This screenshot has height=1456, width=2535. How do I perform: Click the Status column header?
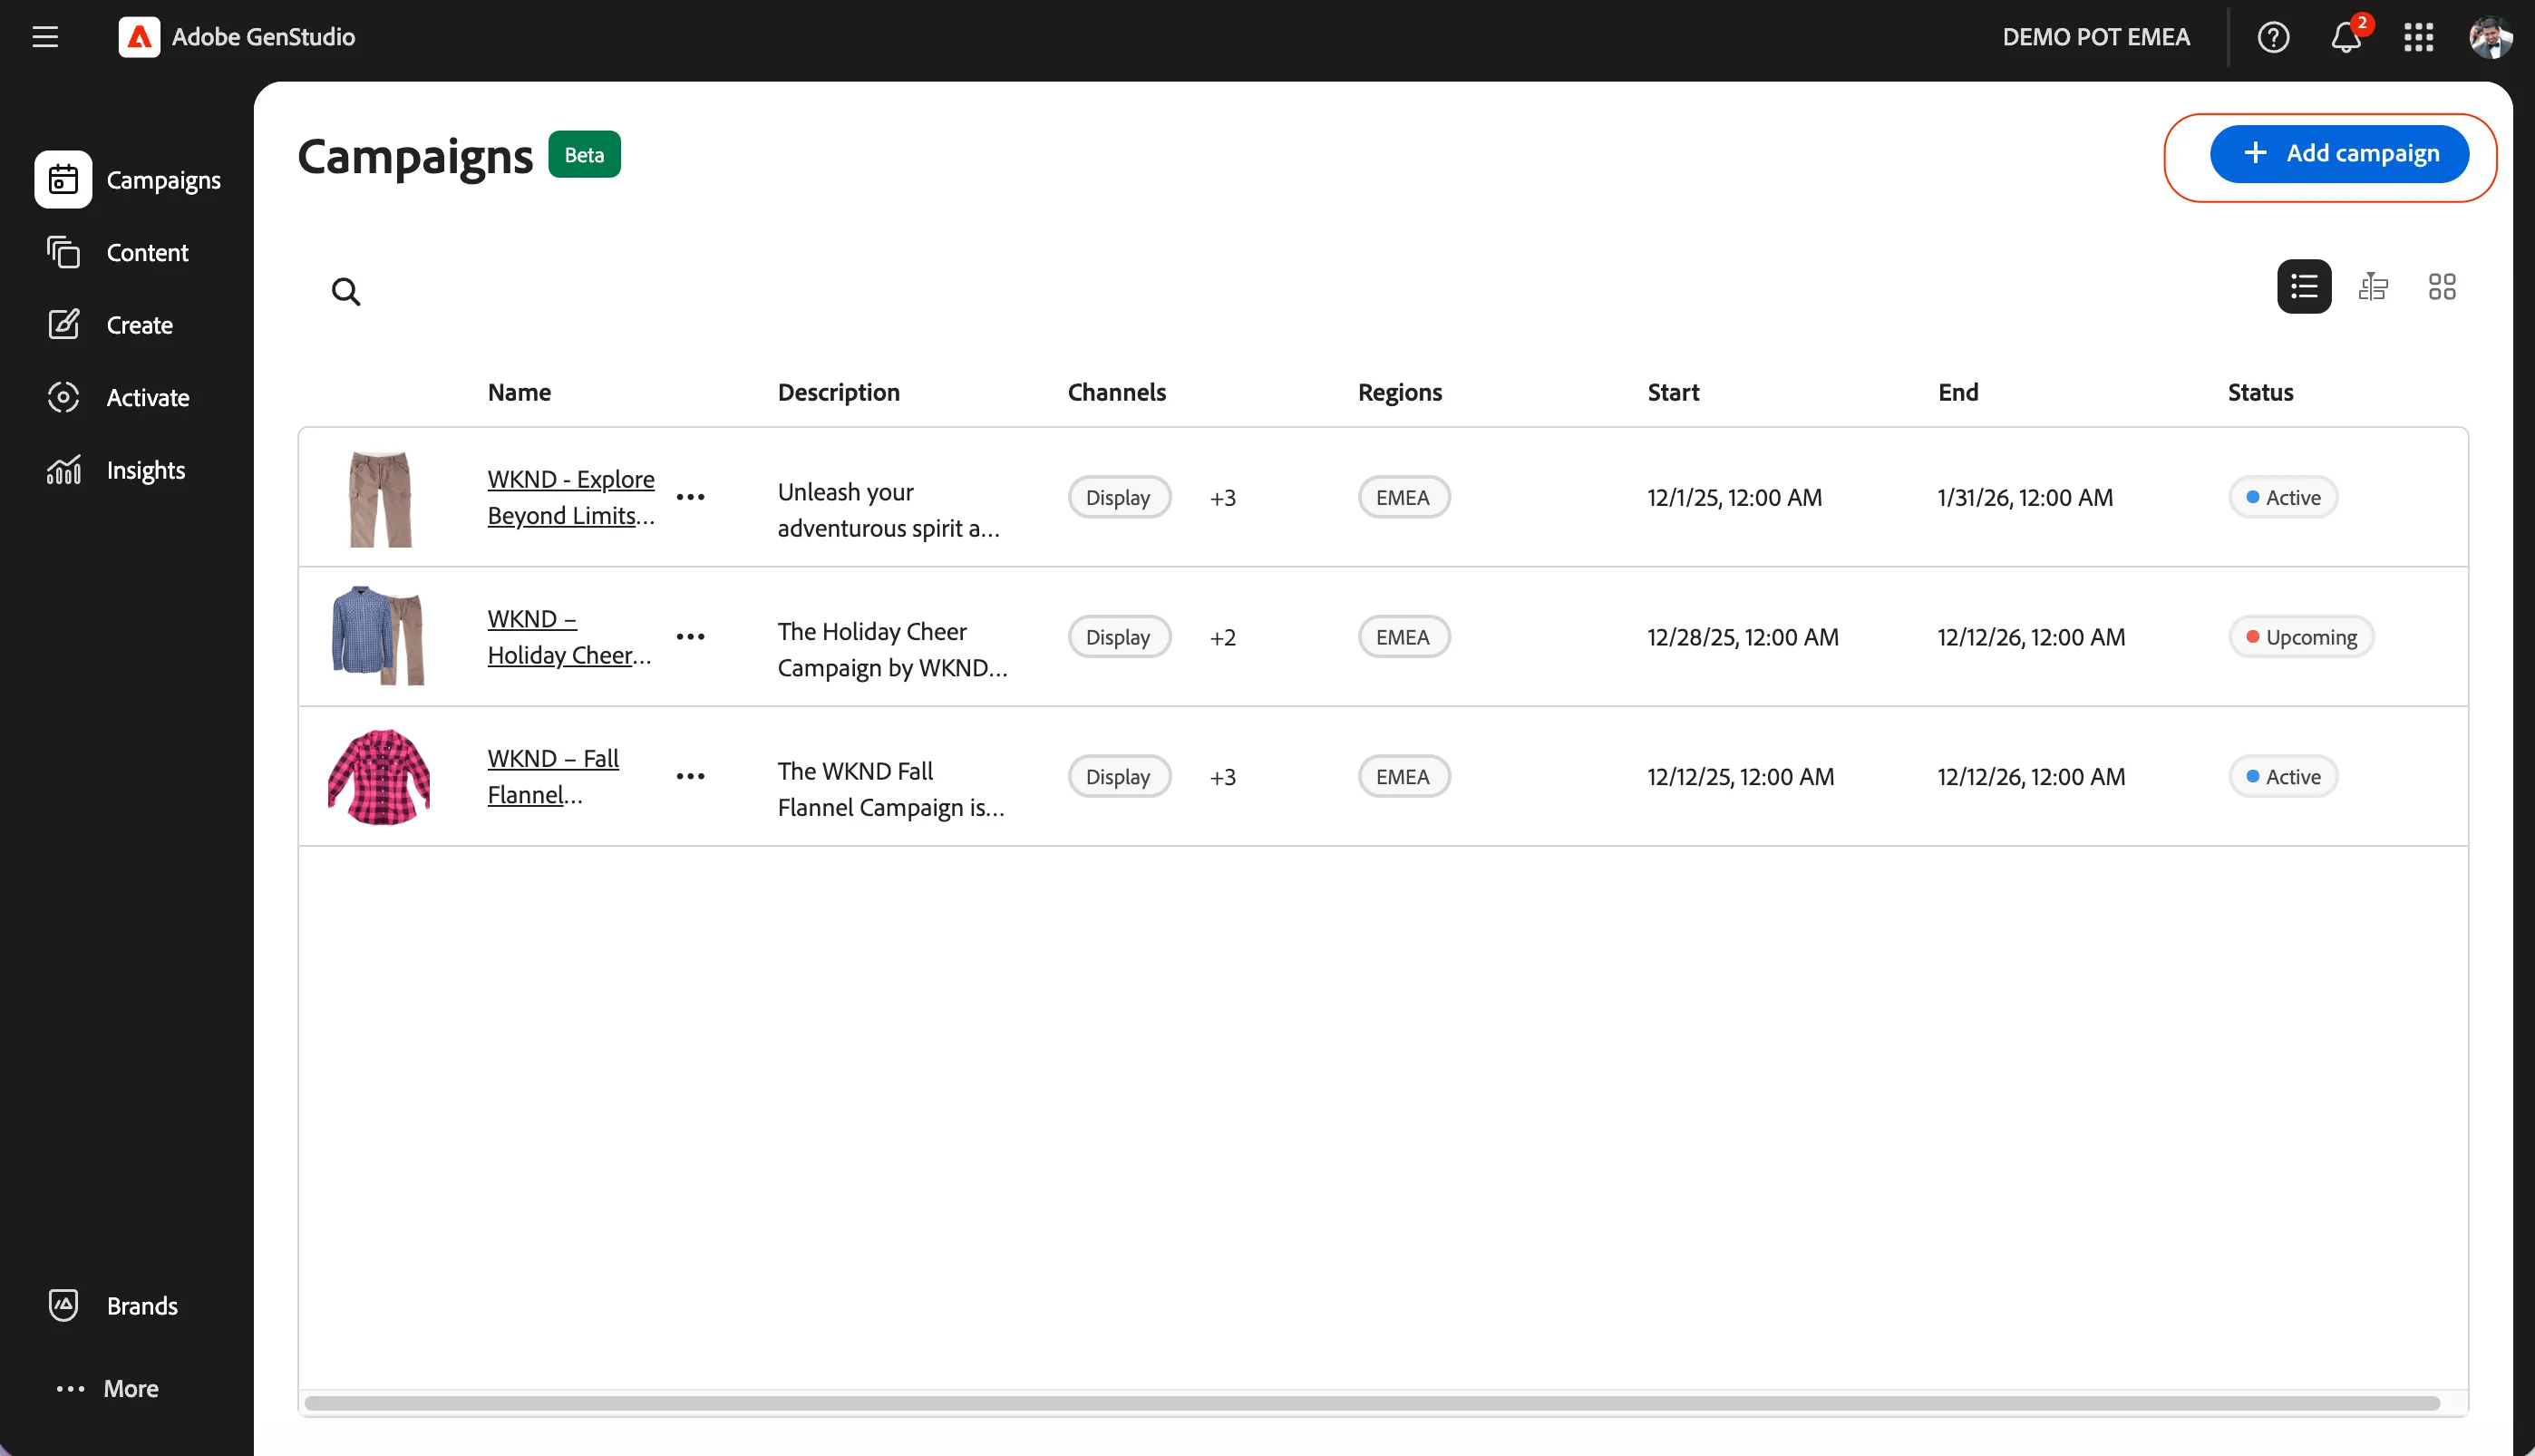[2260, 392]
